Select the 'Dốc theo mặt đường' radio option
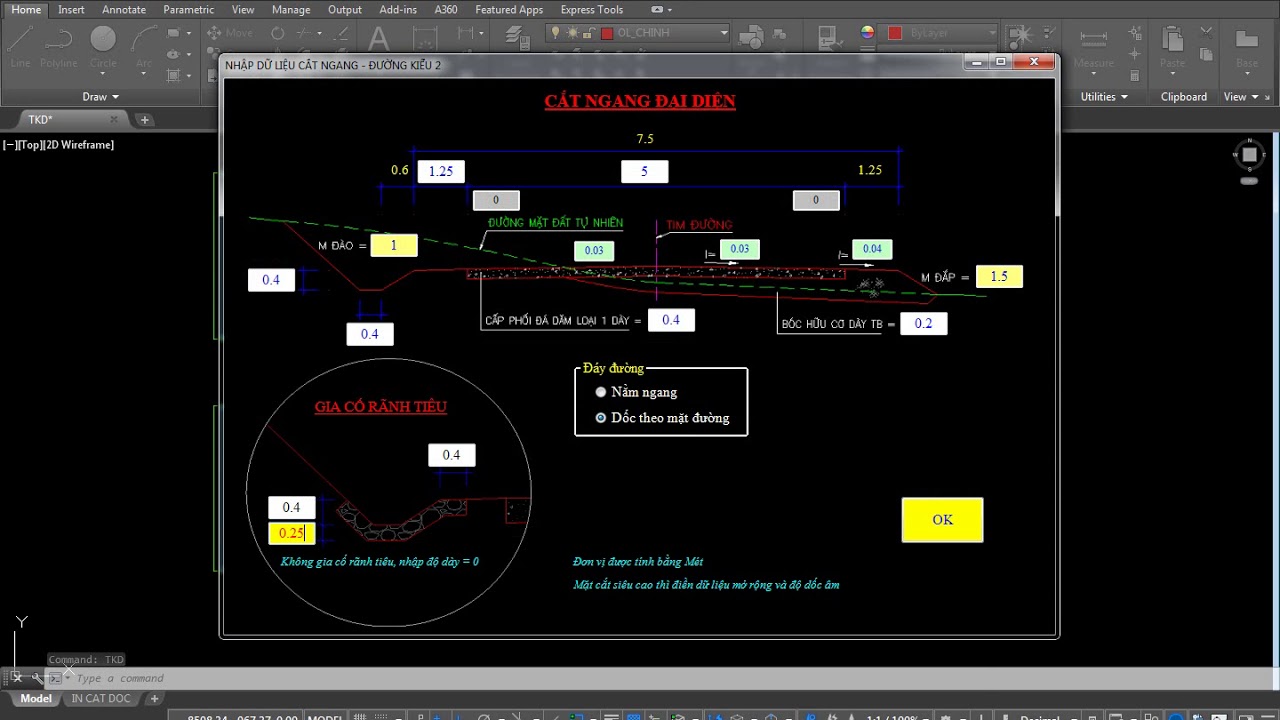Image resolution: width=1280 pixels, height=720 pixels. (601, 418)
